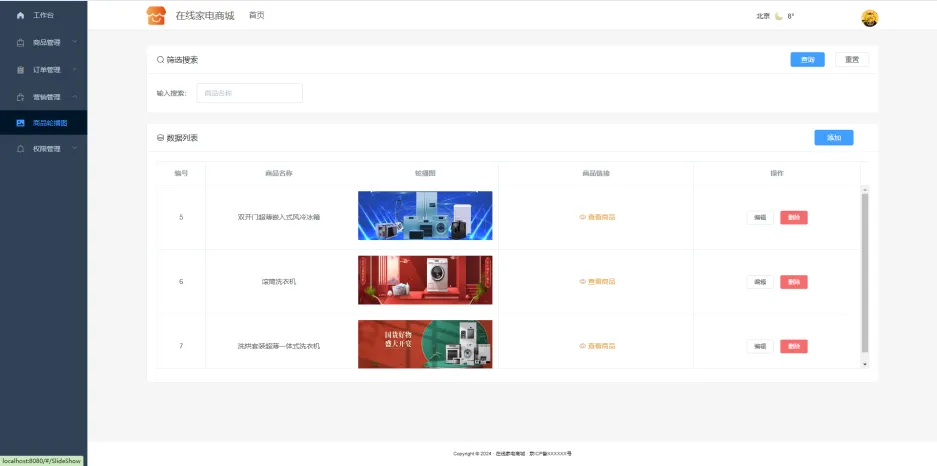
Task: Click the 订单管理 clipboard icon
Action: point(20,70)
